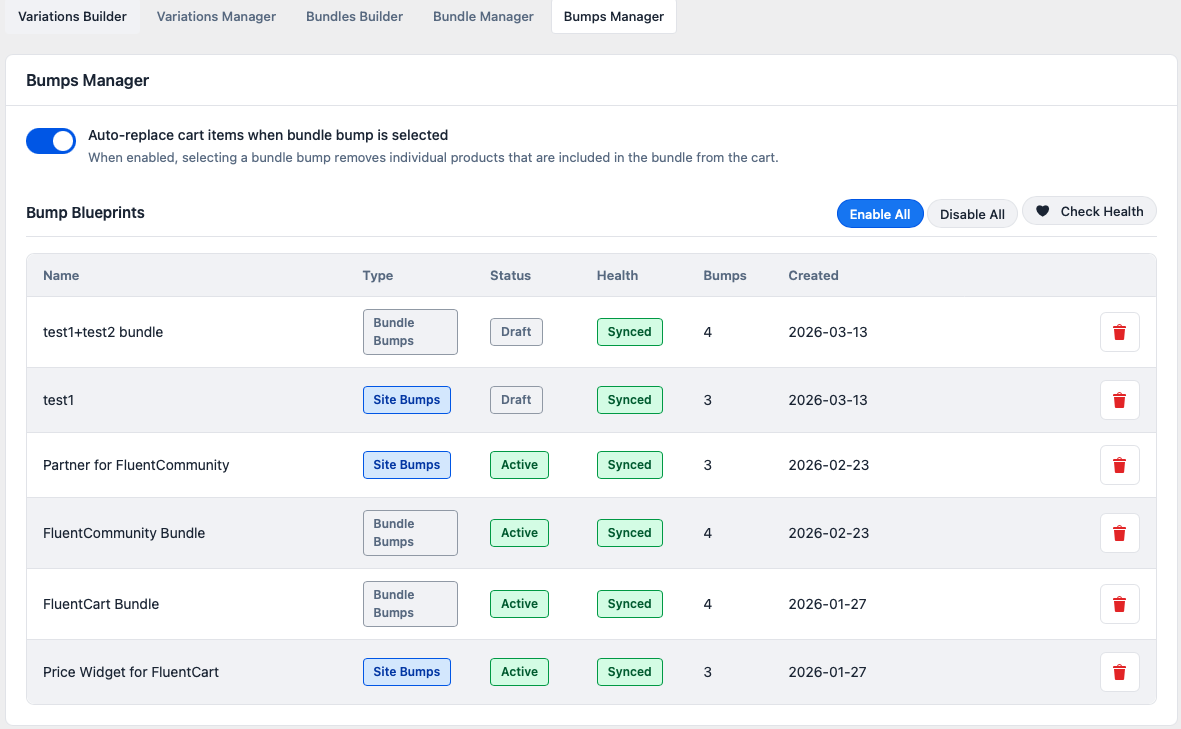This screenshot has height=729, width=1181.
Task: Click the Enable All button
Action: [880, 214]
